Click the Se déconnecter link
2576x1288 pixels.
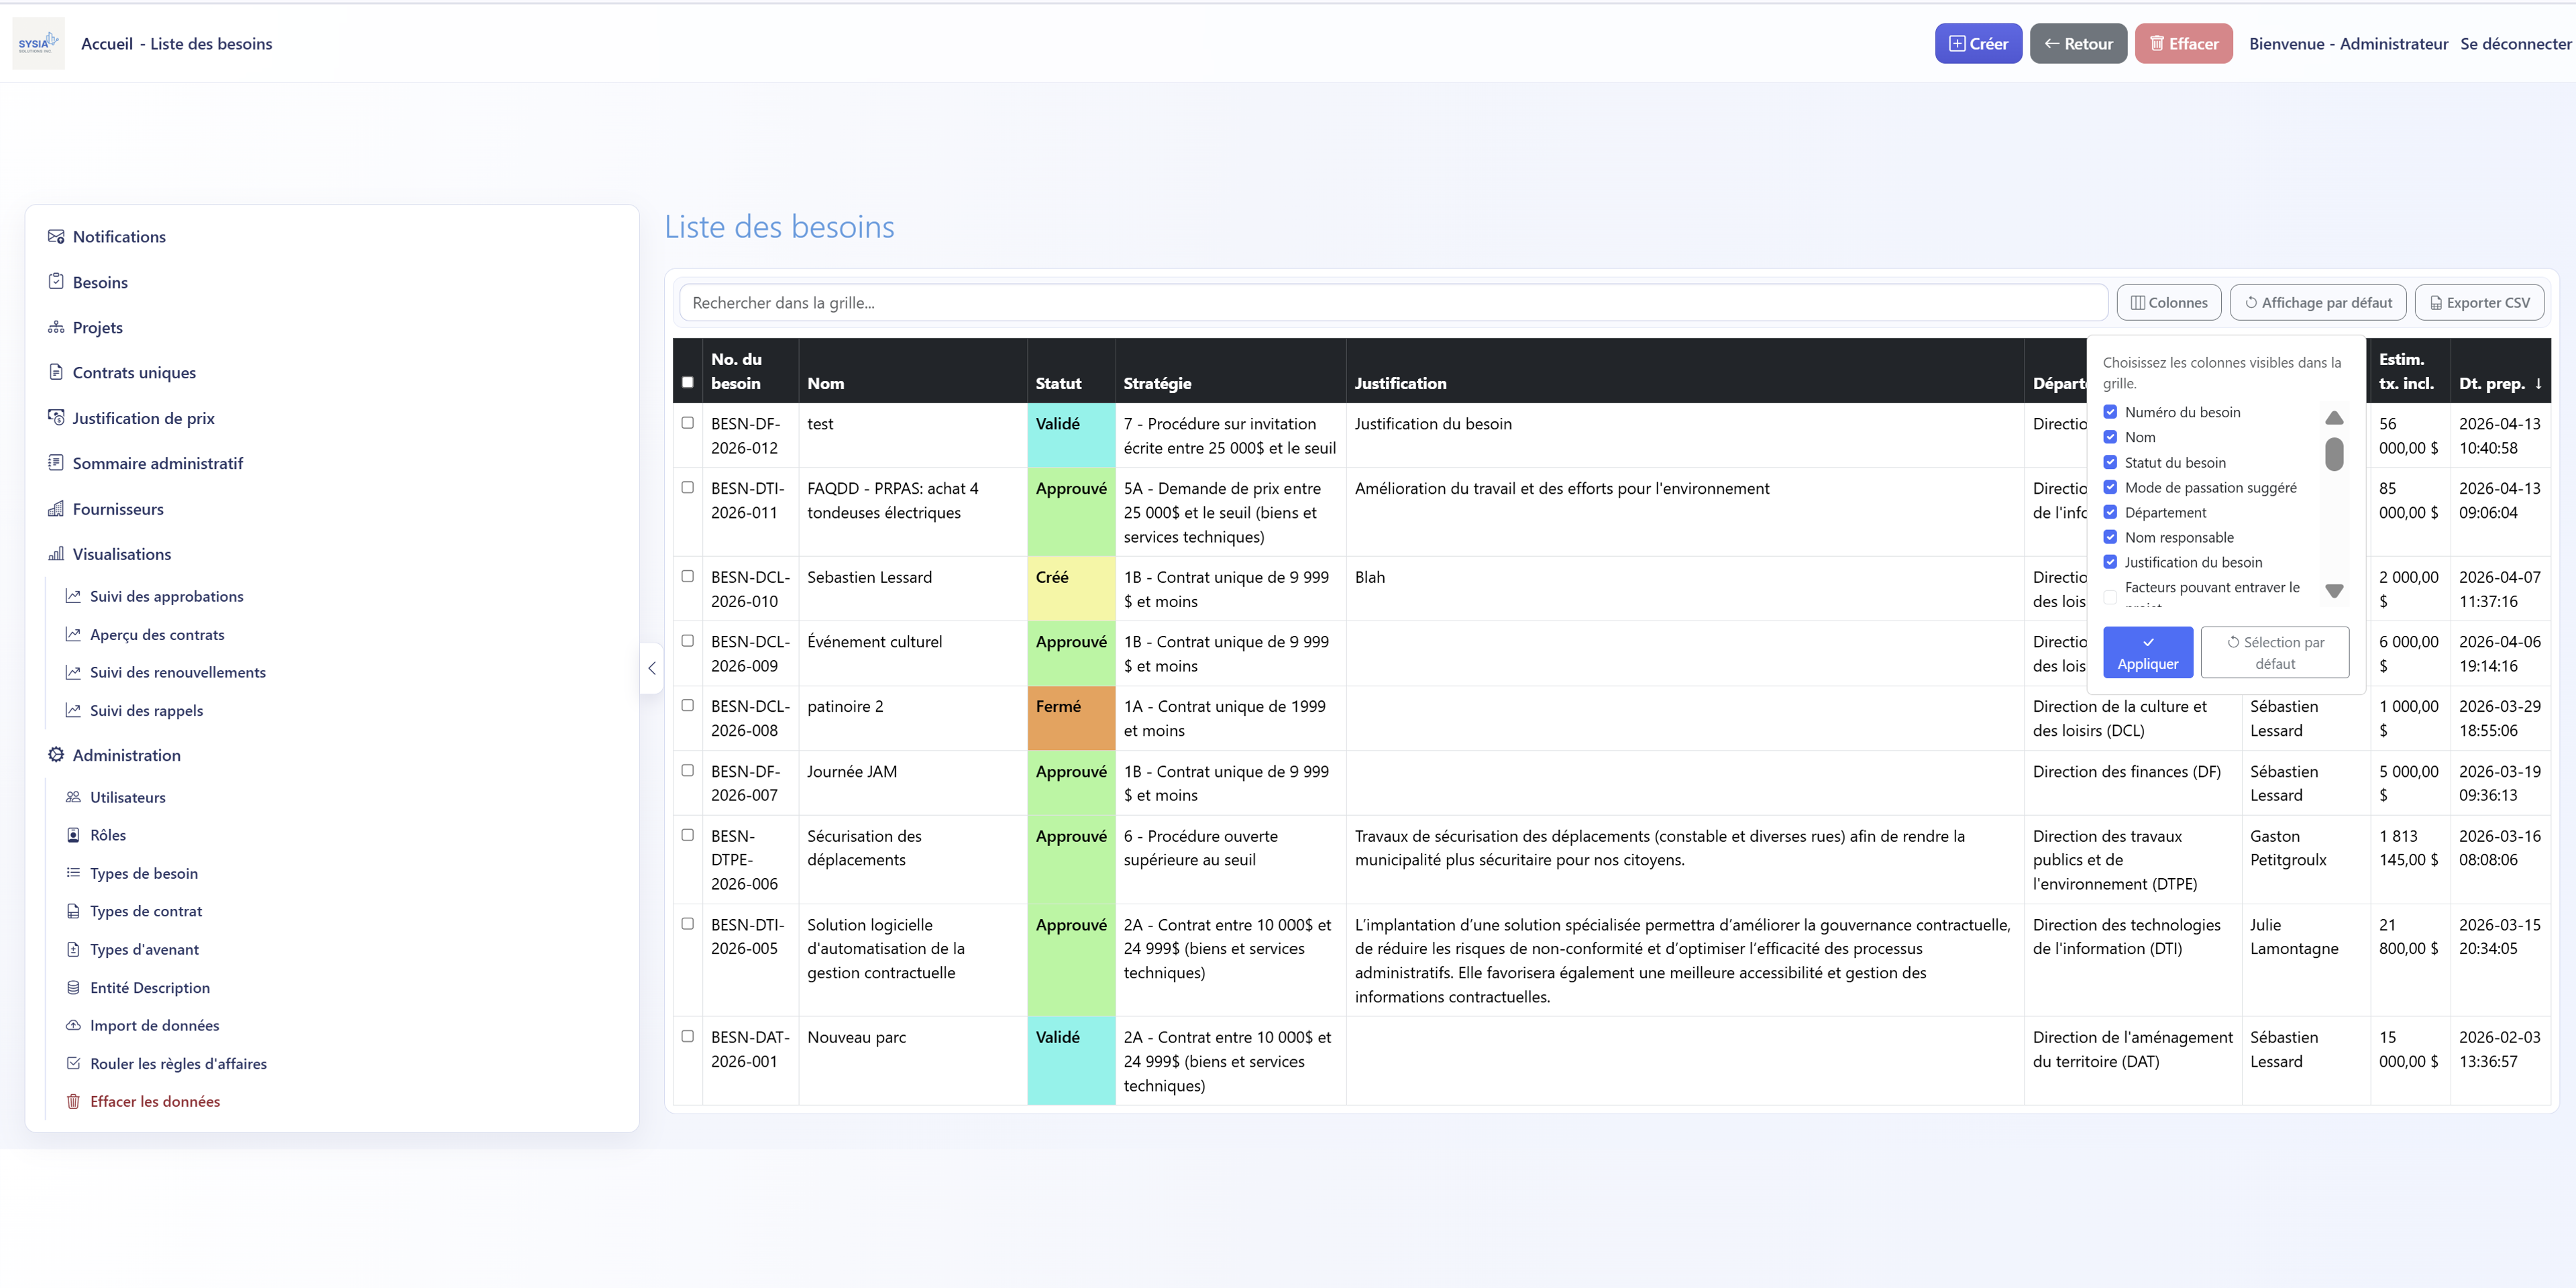2515,43
